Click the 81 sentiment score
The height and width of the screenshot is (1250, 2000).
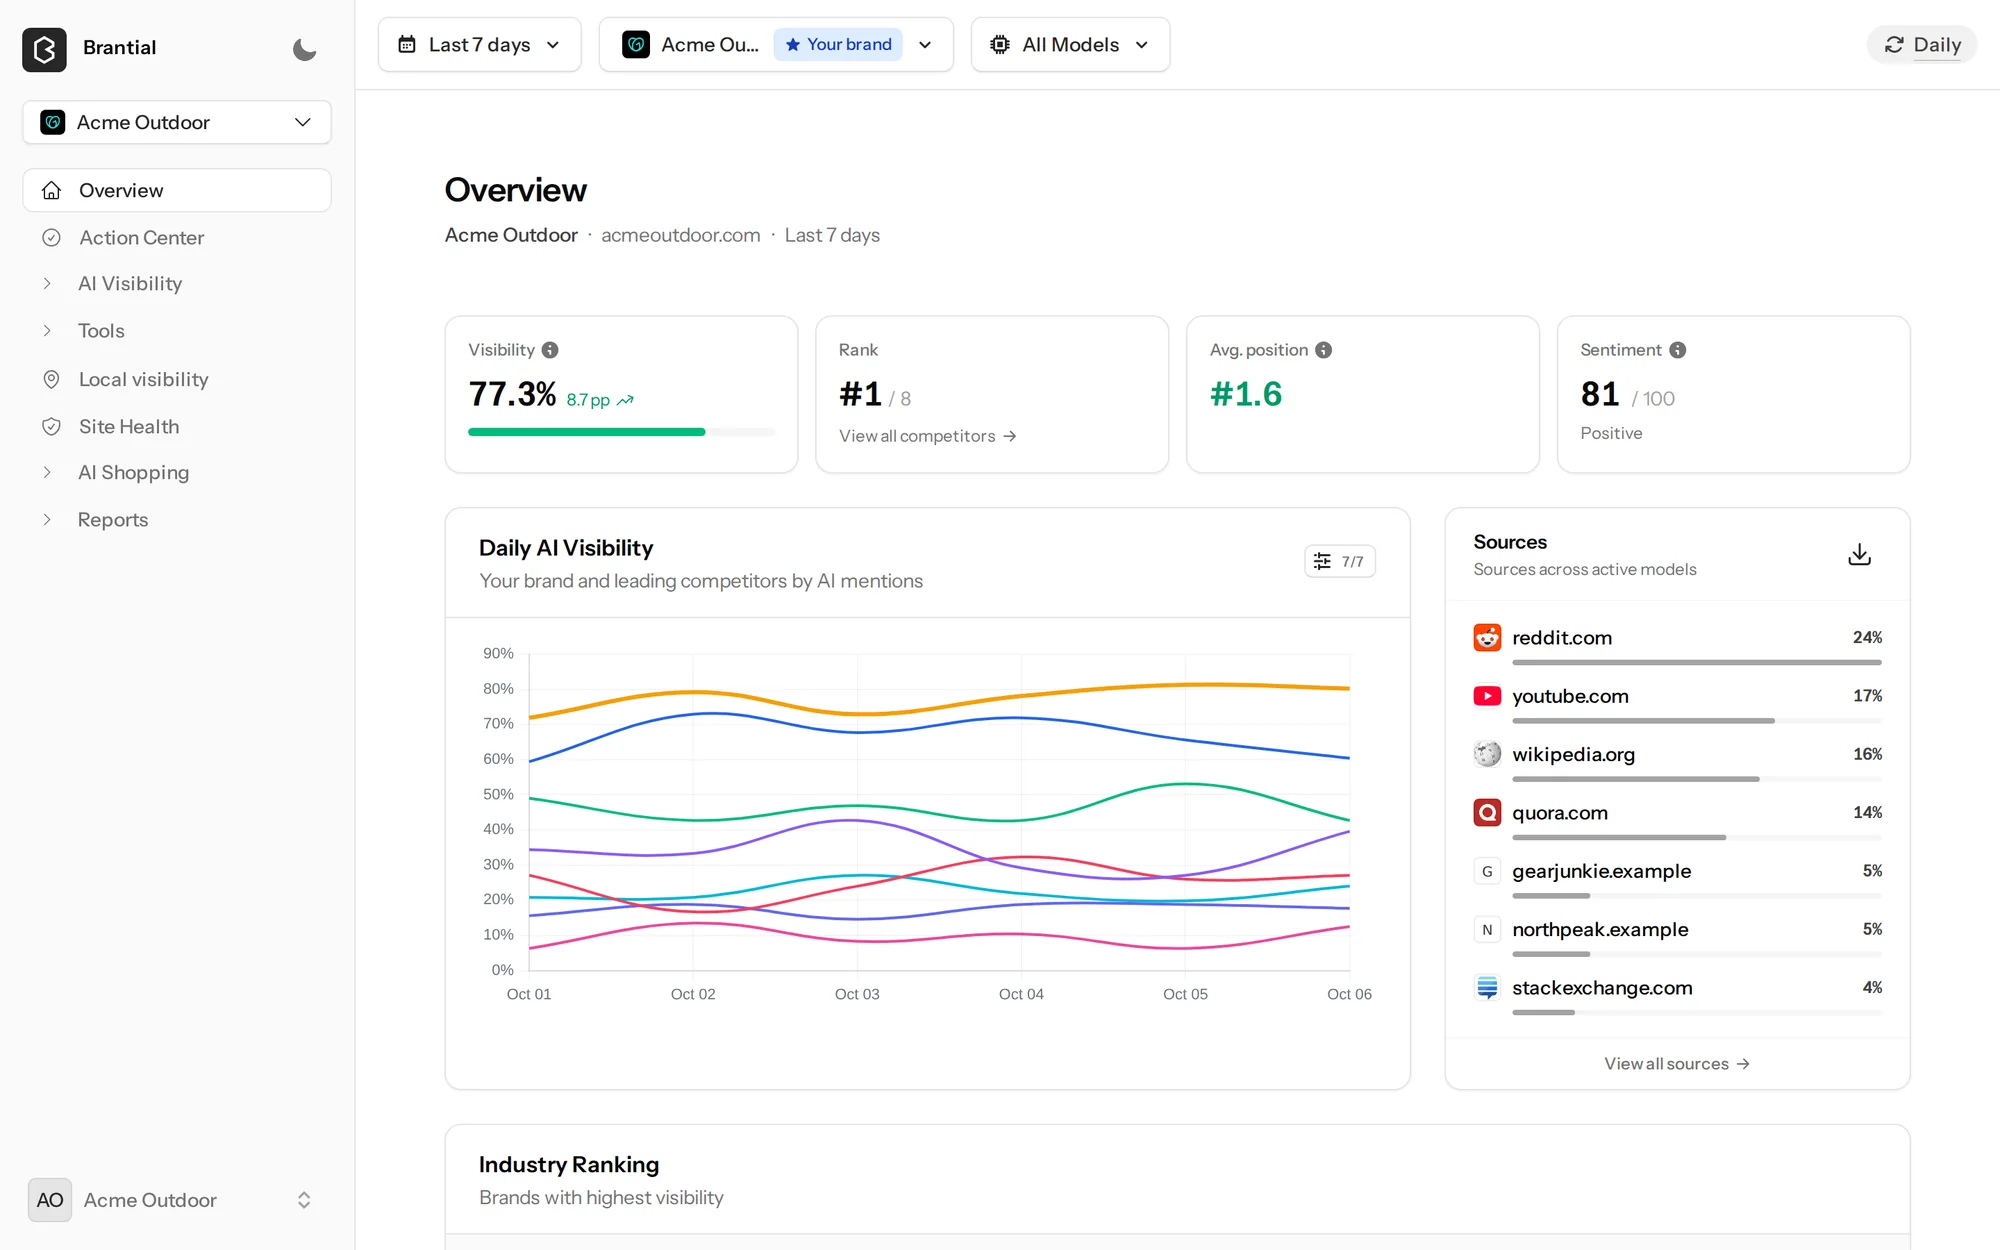point(1600,394)
